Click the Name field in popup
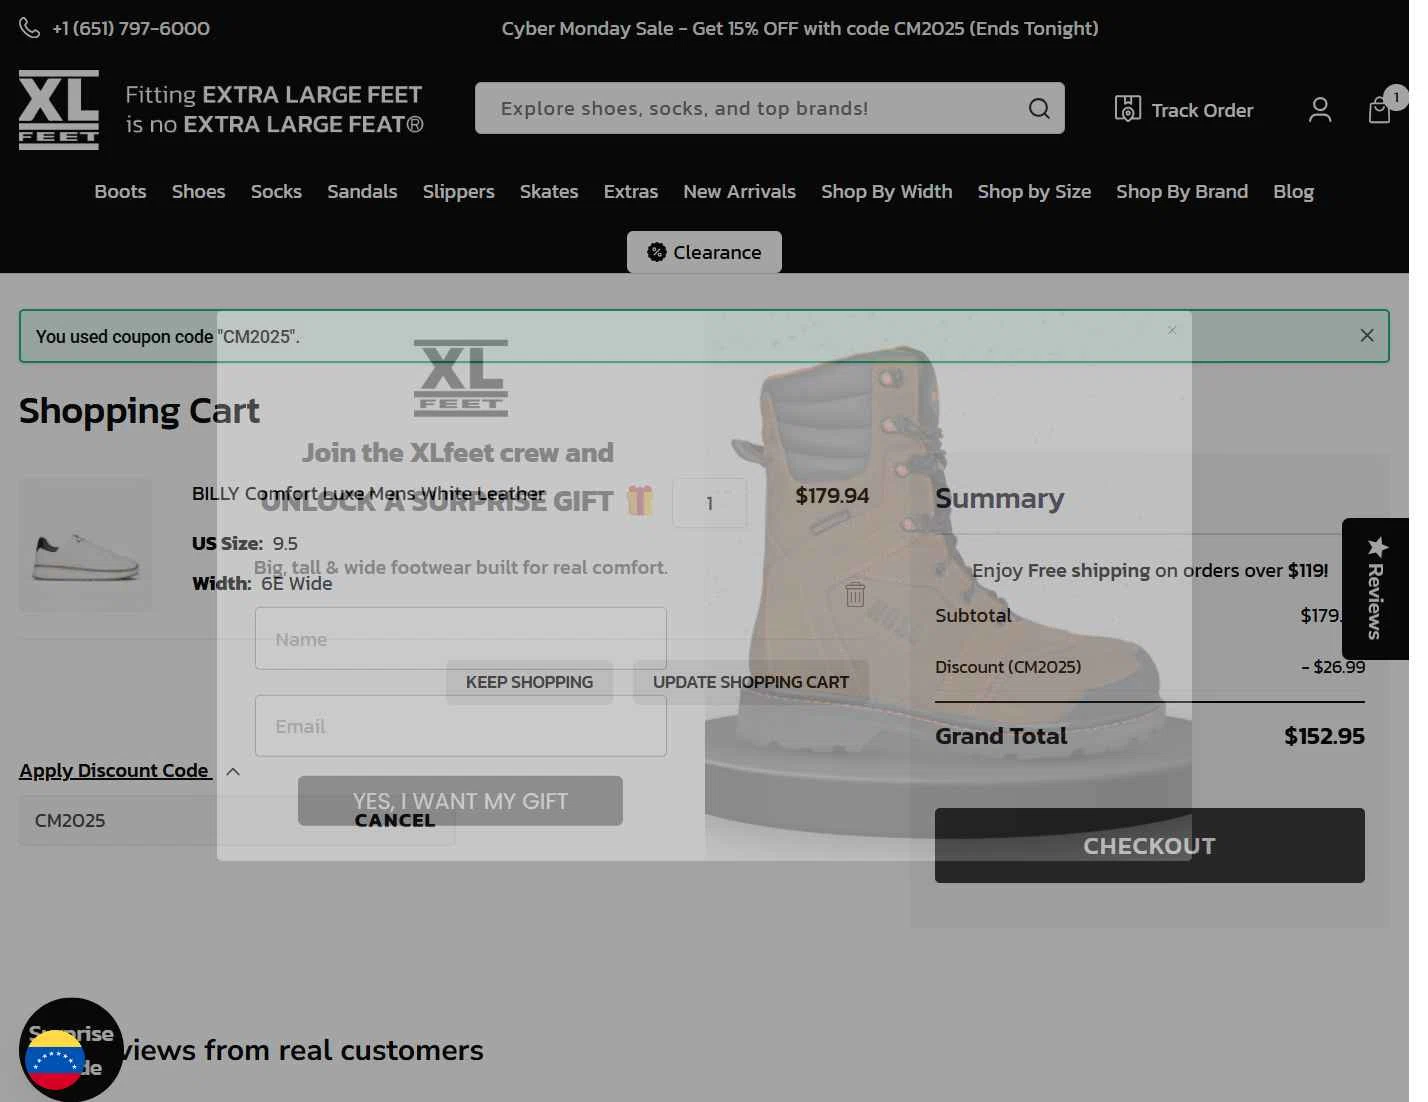This screenshot has height=1102, width=1428. (461, 638)
